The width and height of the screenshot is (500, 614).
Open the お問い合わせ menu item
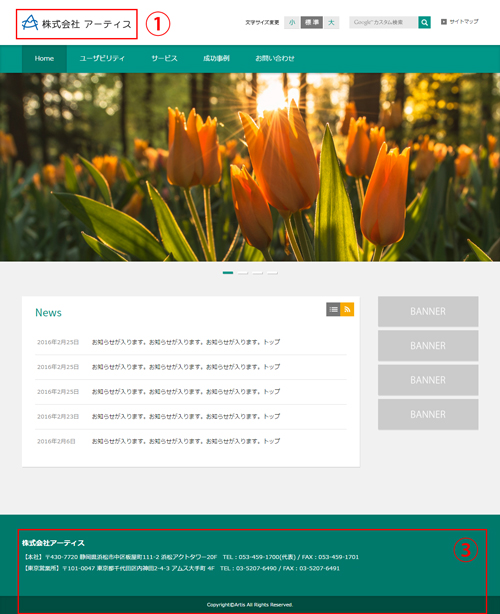[x=275, y=59]
